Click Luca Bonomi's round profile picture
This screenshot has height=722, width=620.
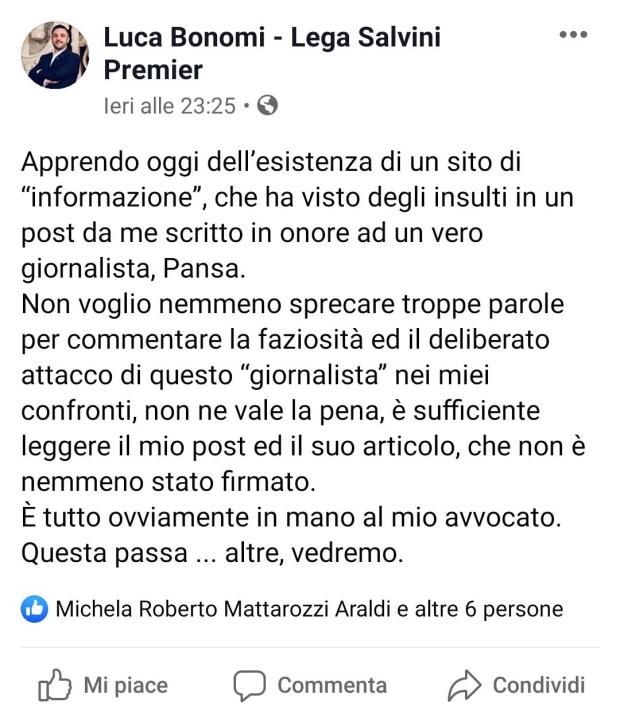[55, 55]
